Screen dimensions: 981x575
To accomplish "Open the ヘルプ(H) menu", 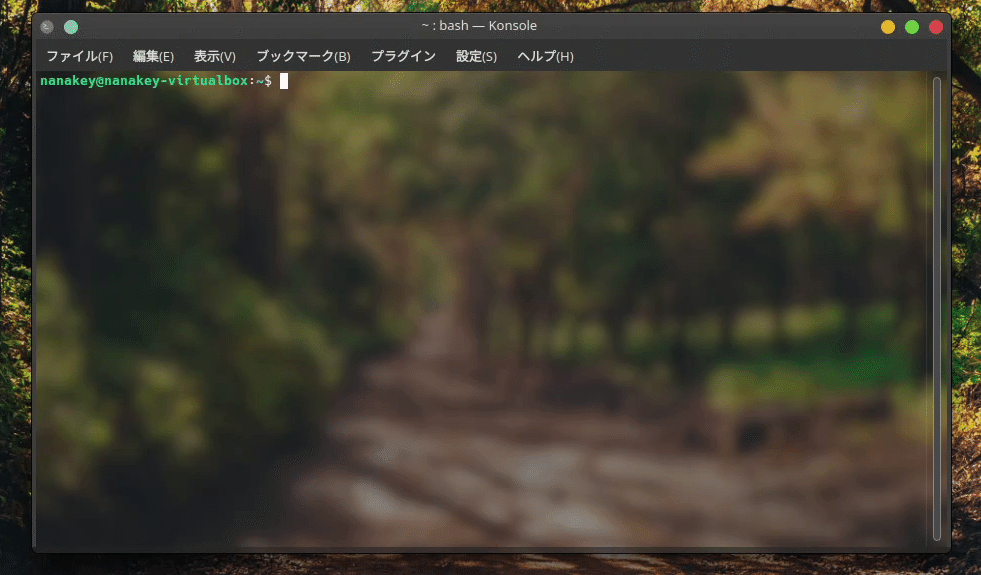I will click(x=545, y=56).
